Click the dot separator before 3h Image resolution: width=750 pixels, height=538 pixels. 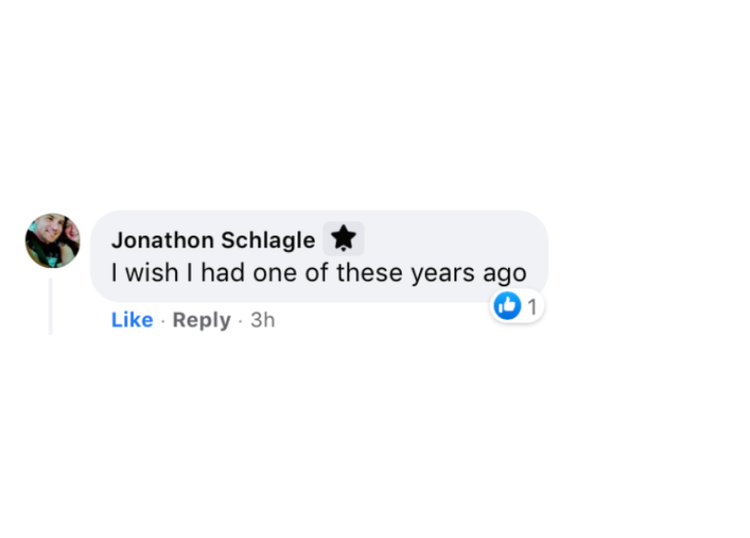pos(241,320)
